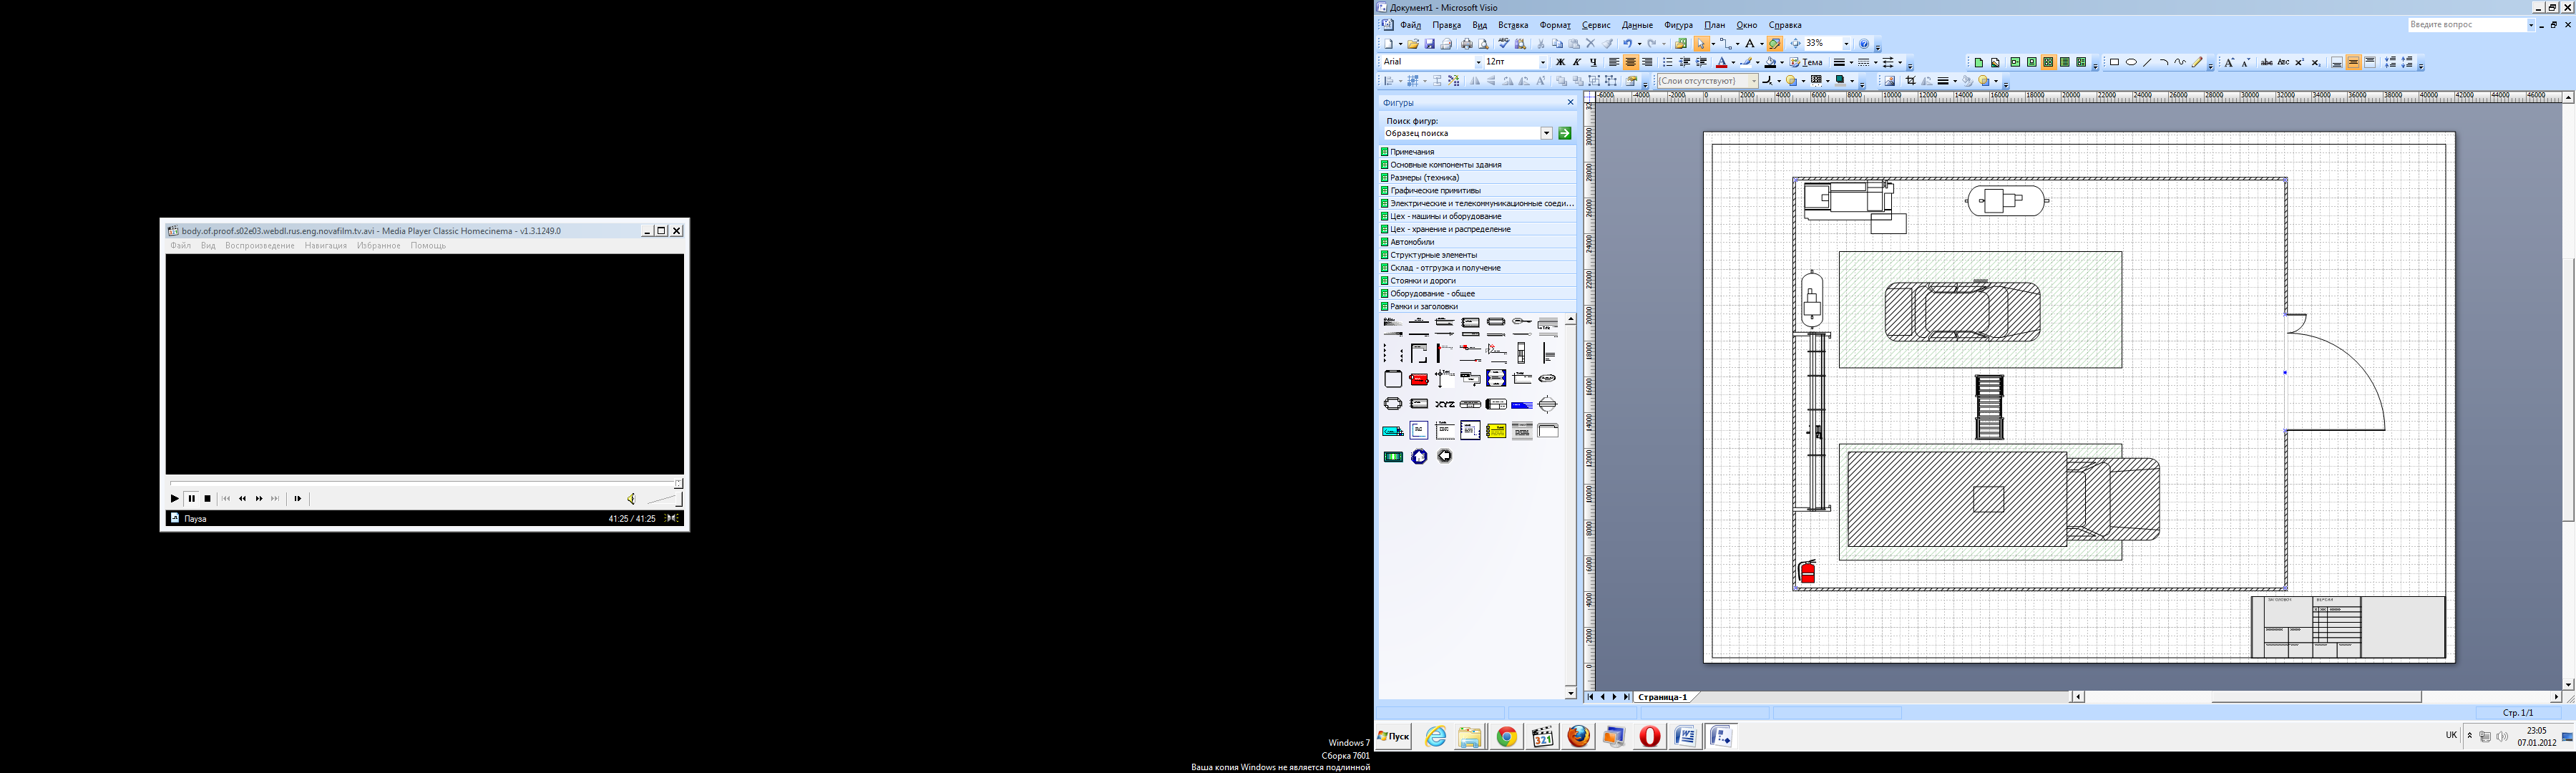
Task: Pick the Freeform squiggle drawing tool
Action: (2180, 62)
